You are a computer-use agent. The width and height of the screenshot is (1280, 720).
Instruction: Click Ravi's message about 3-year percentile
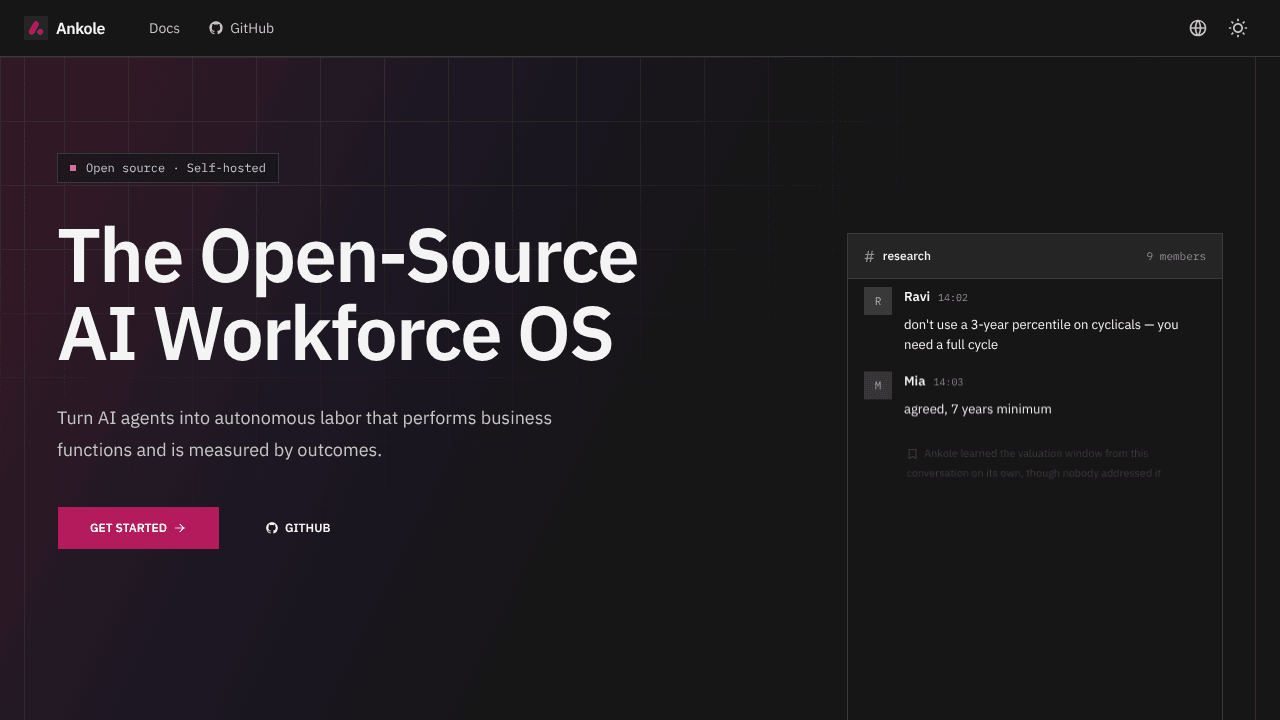click(x=1041, y=335)
